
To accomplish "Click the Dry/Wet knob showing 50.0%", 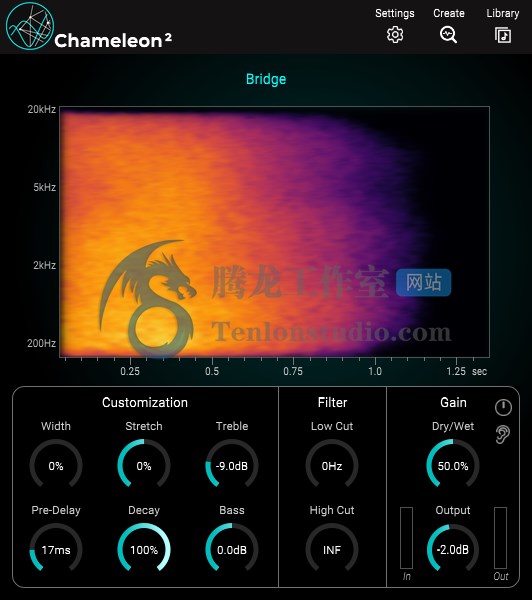I will point(453,465).
